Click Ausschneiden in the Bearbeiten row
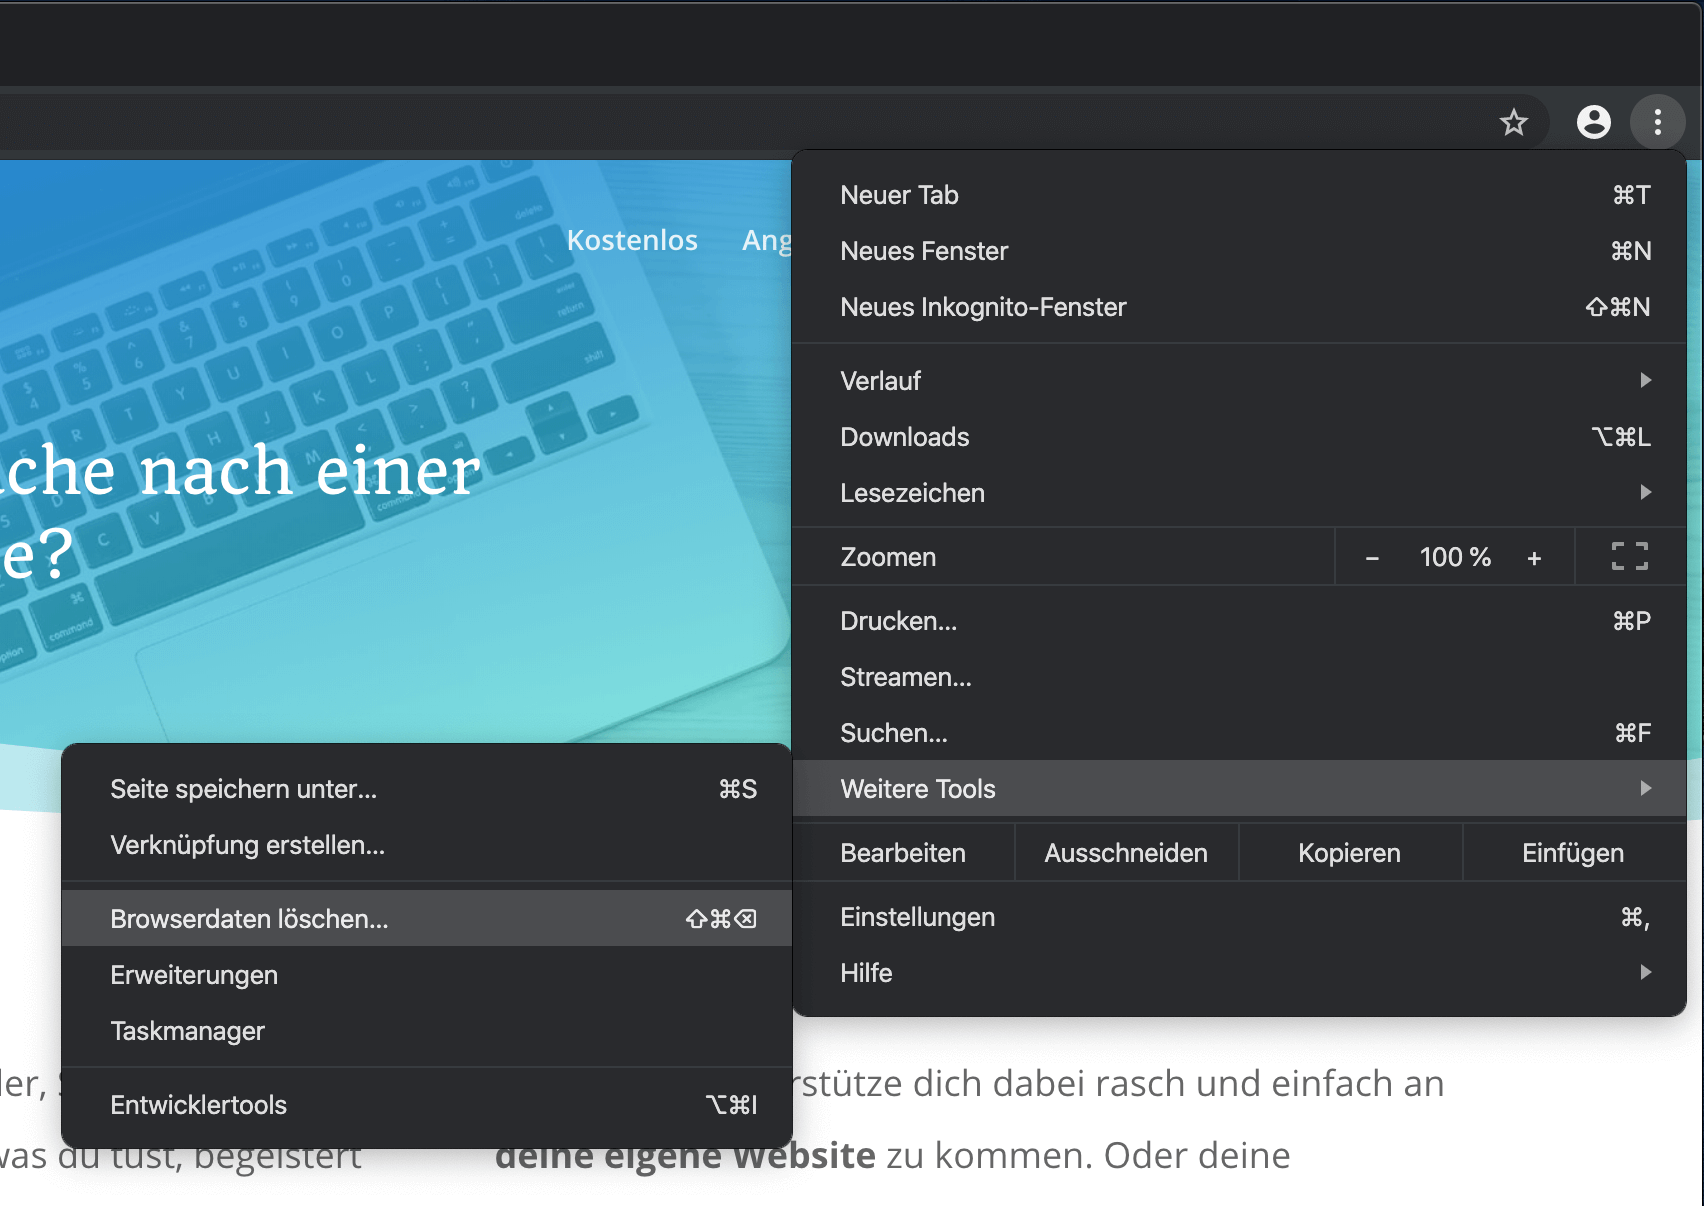The image size is (1704, 1206). click(x=1126, y=853)
